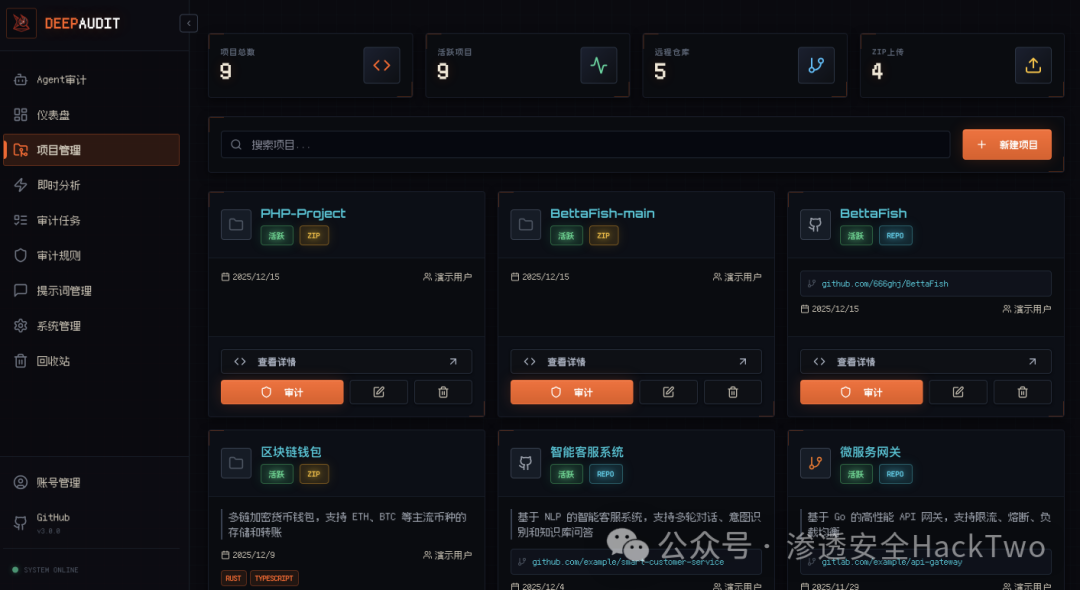Switch to 项目管理 in the sidebar
This screenshot has height=590, width=1080.
click(x=62, y=149)
